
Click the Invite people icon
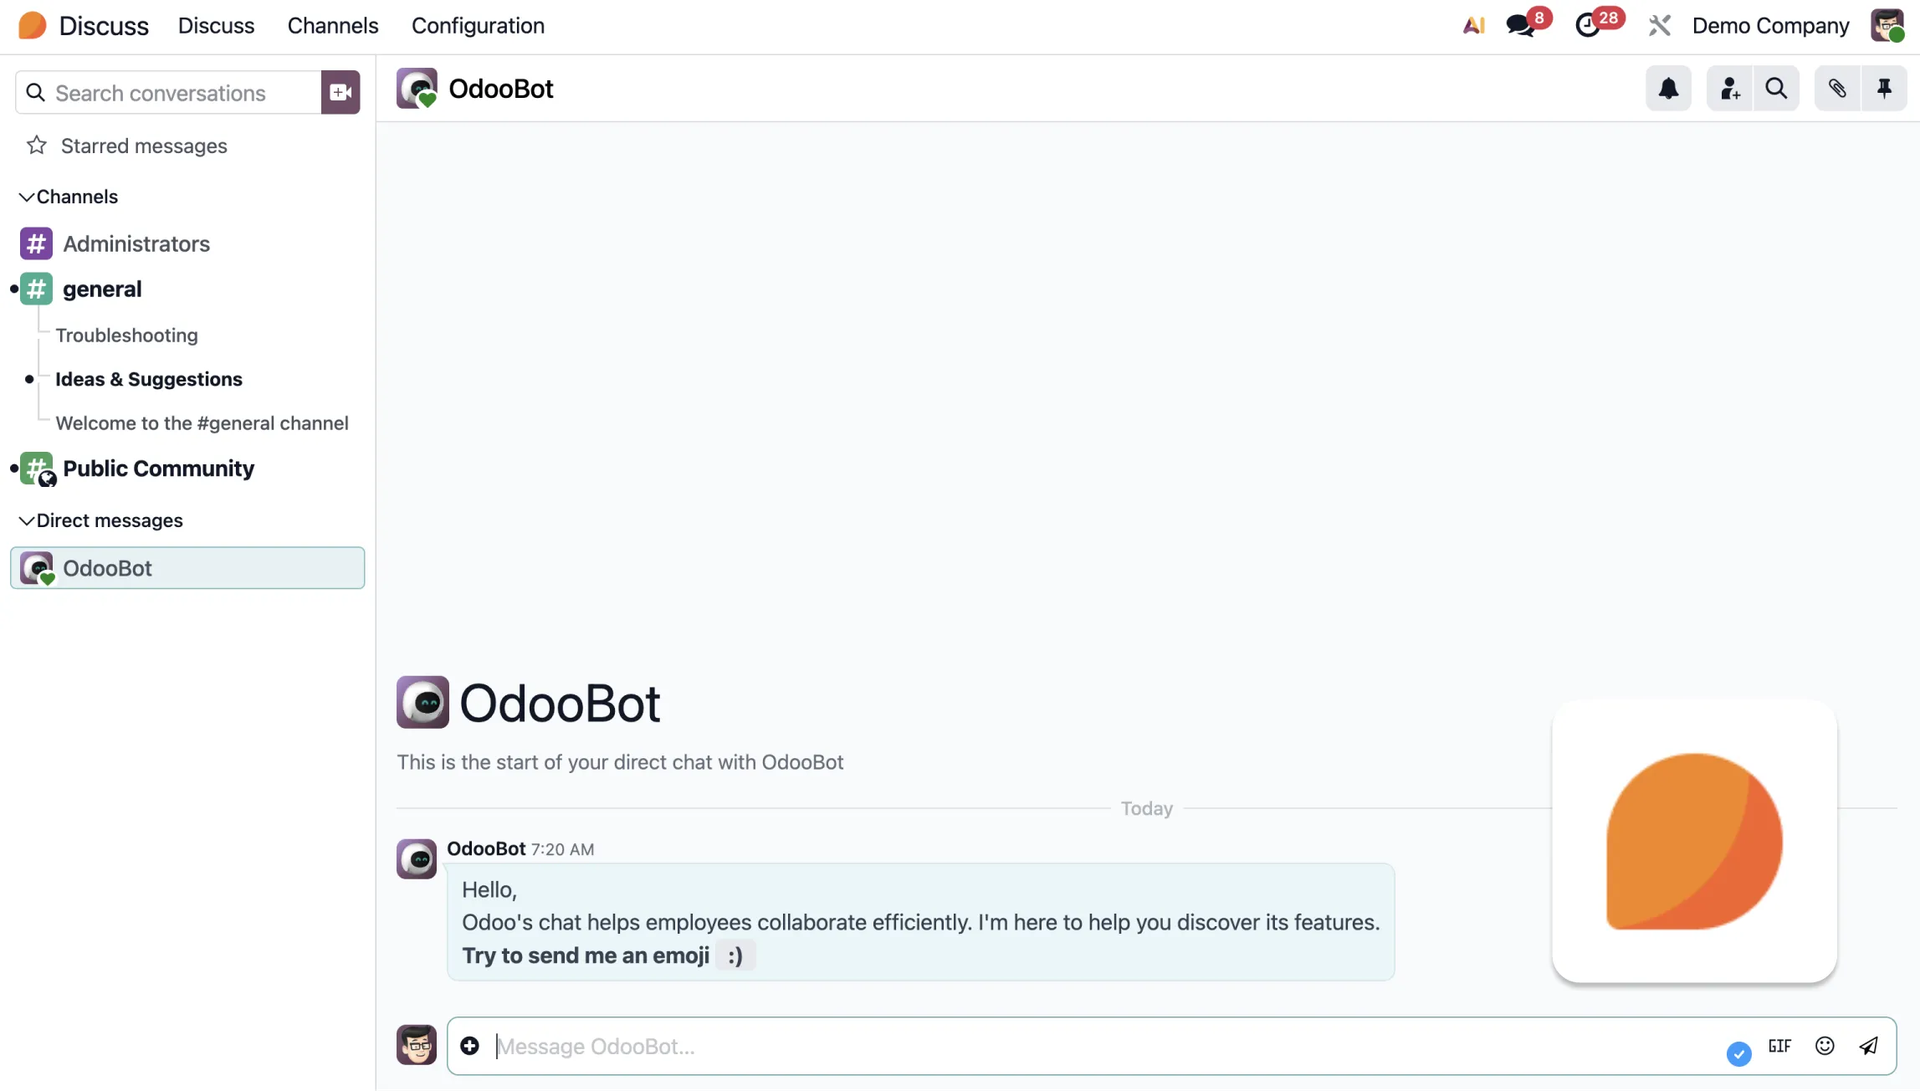[x=1730, y=89]
